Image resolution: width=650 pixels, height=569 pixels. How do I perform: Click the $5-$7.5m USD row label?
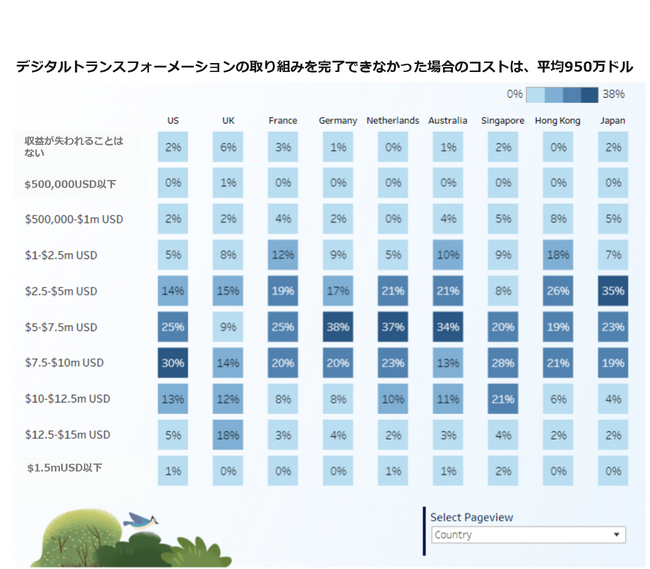[61, 327]
